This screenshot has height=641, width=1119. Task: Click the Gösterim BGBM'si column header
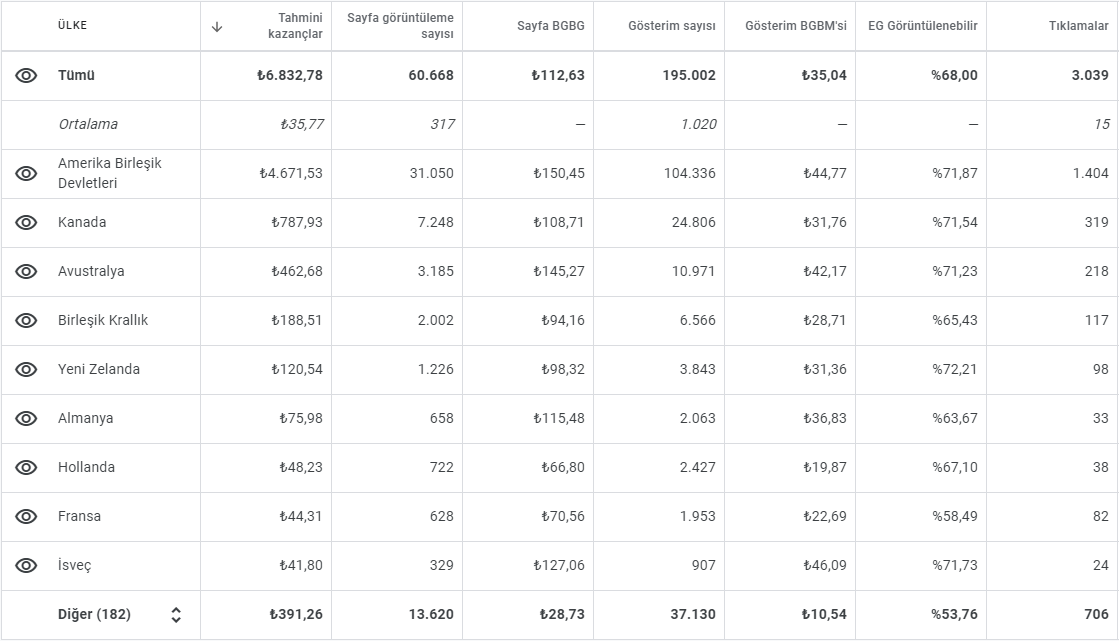(796, 26)
